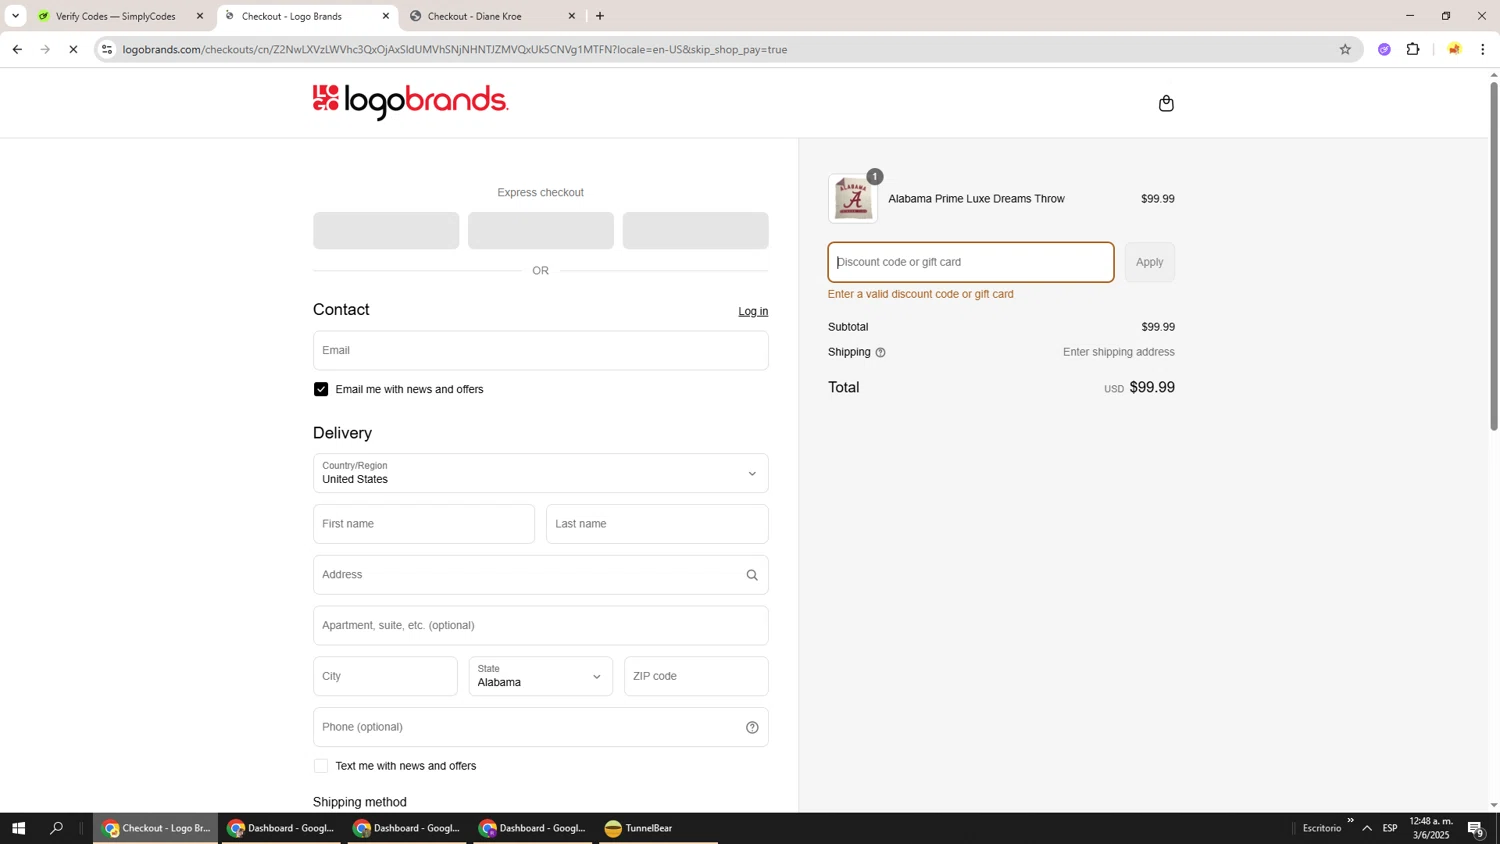This screenshot has width=1500, height=844.
Task: Open the shopping bag cart icon
Action: coord(1166,103)
